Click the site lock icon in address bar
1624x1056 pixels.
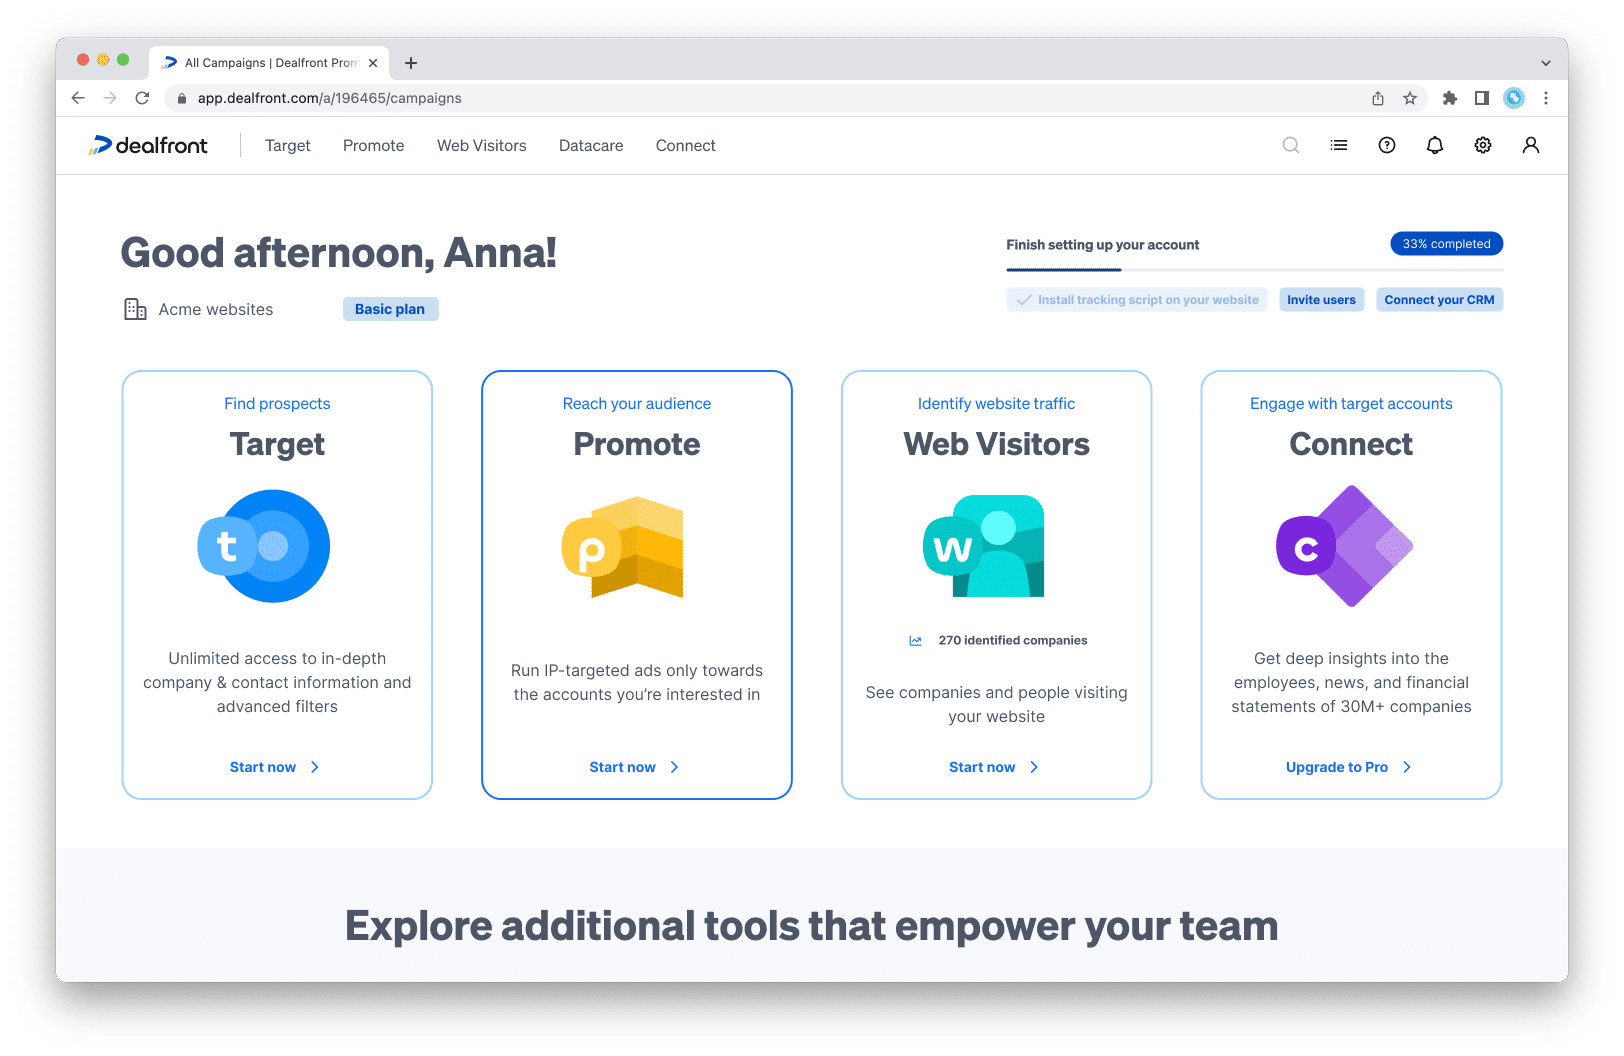181,98
